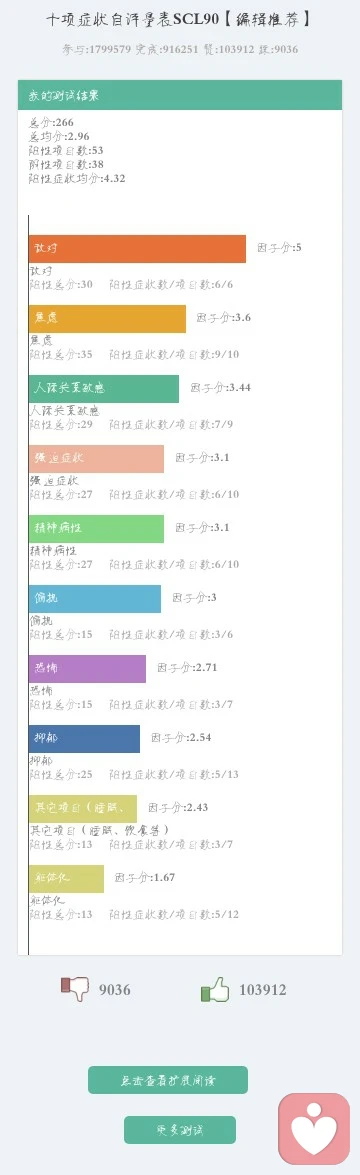Click the 9036 dislike count
Viewport: 360px width, 1175px height.
115,990
